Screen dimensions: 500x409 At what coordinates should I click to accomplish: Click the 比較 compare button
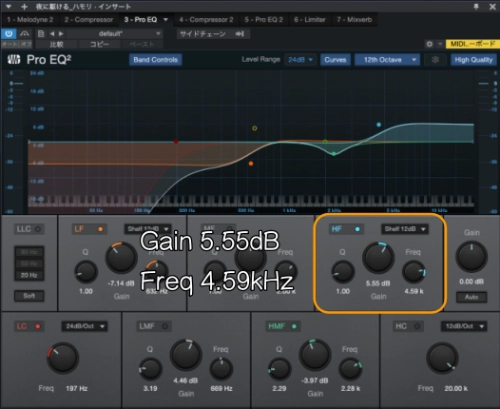coord(57,44)
